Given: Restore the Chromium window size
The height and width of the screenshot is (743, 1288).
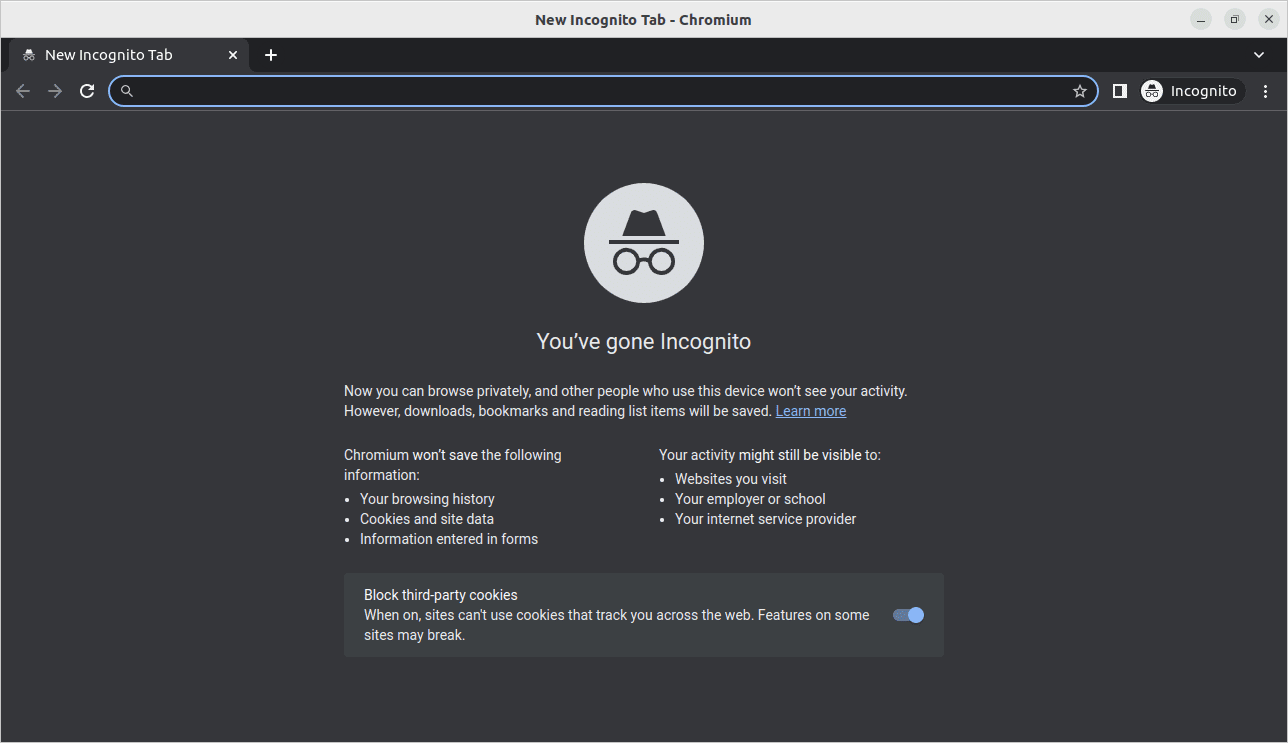Looking at the screenshot, I should coord(1233,19).
